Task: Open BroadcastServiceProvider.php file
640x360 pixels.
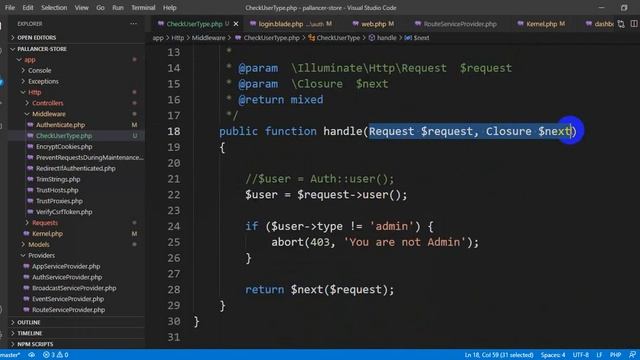Action: [76, 288]
